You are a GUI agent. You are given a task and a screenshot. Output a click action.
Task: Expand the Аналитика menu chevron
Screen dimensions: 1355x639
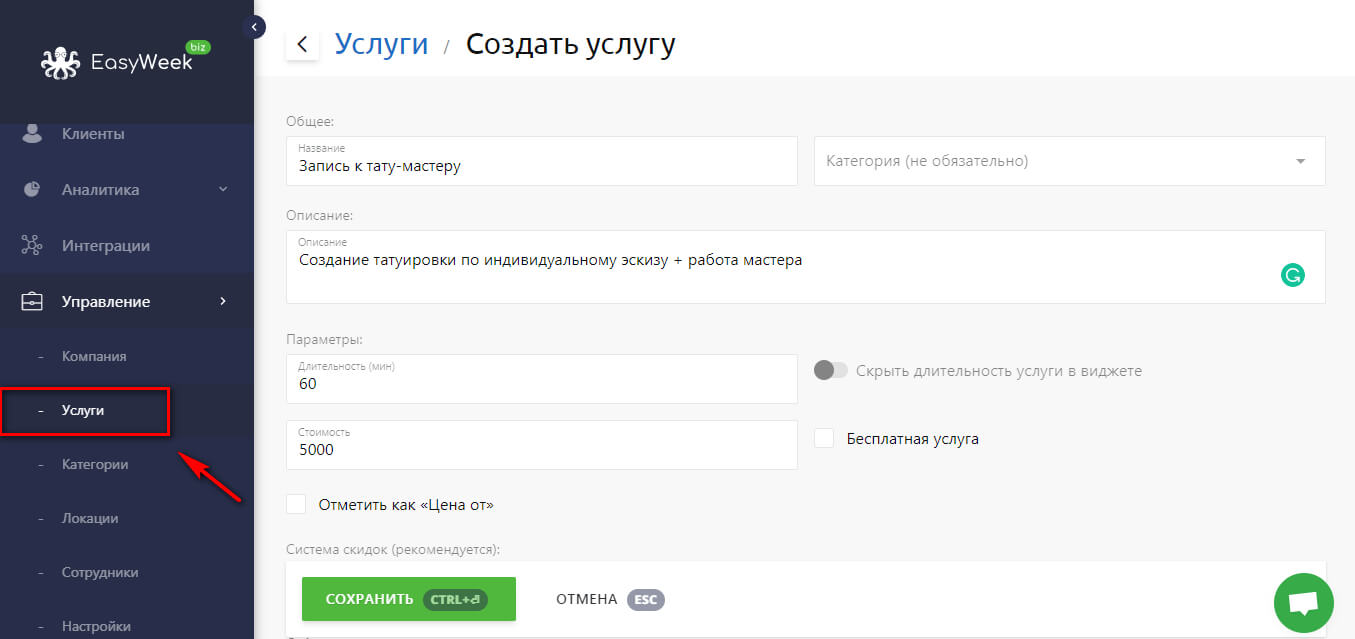[223, 189]
